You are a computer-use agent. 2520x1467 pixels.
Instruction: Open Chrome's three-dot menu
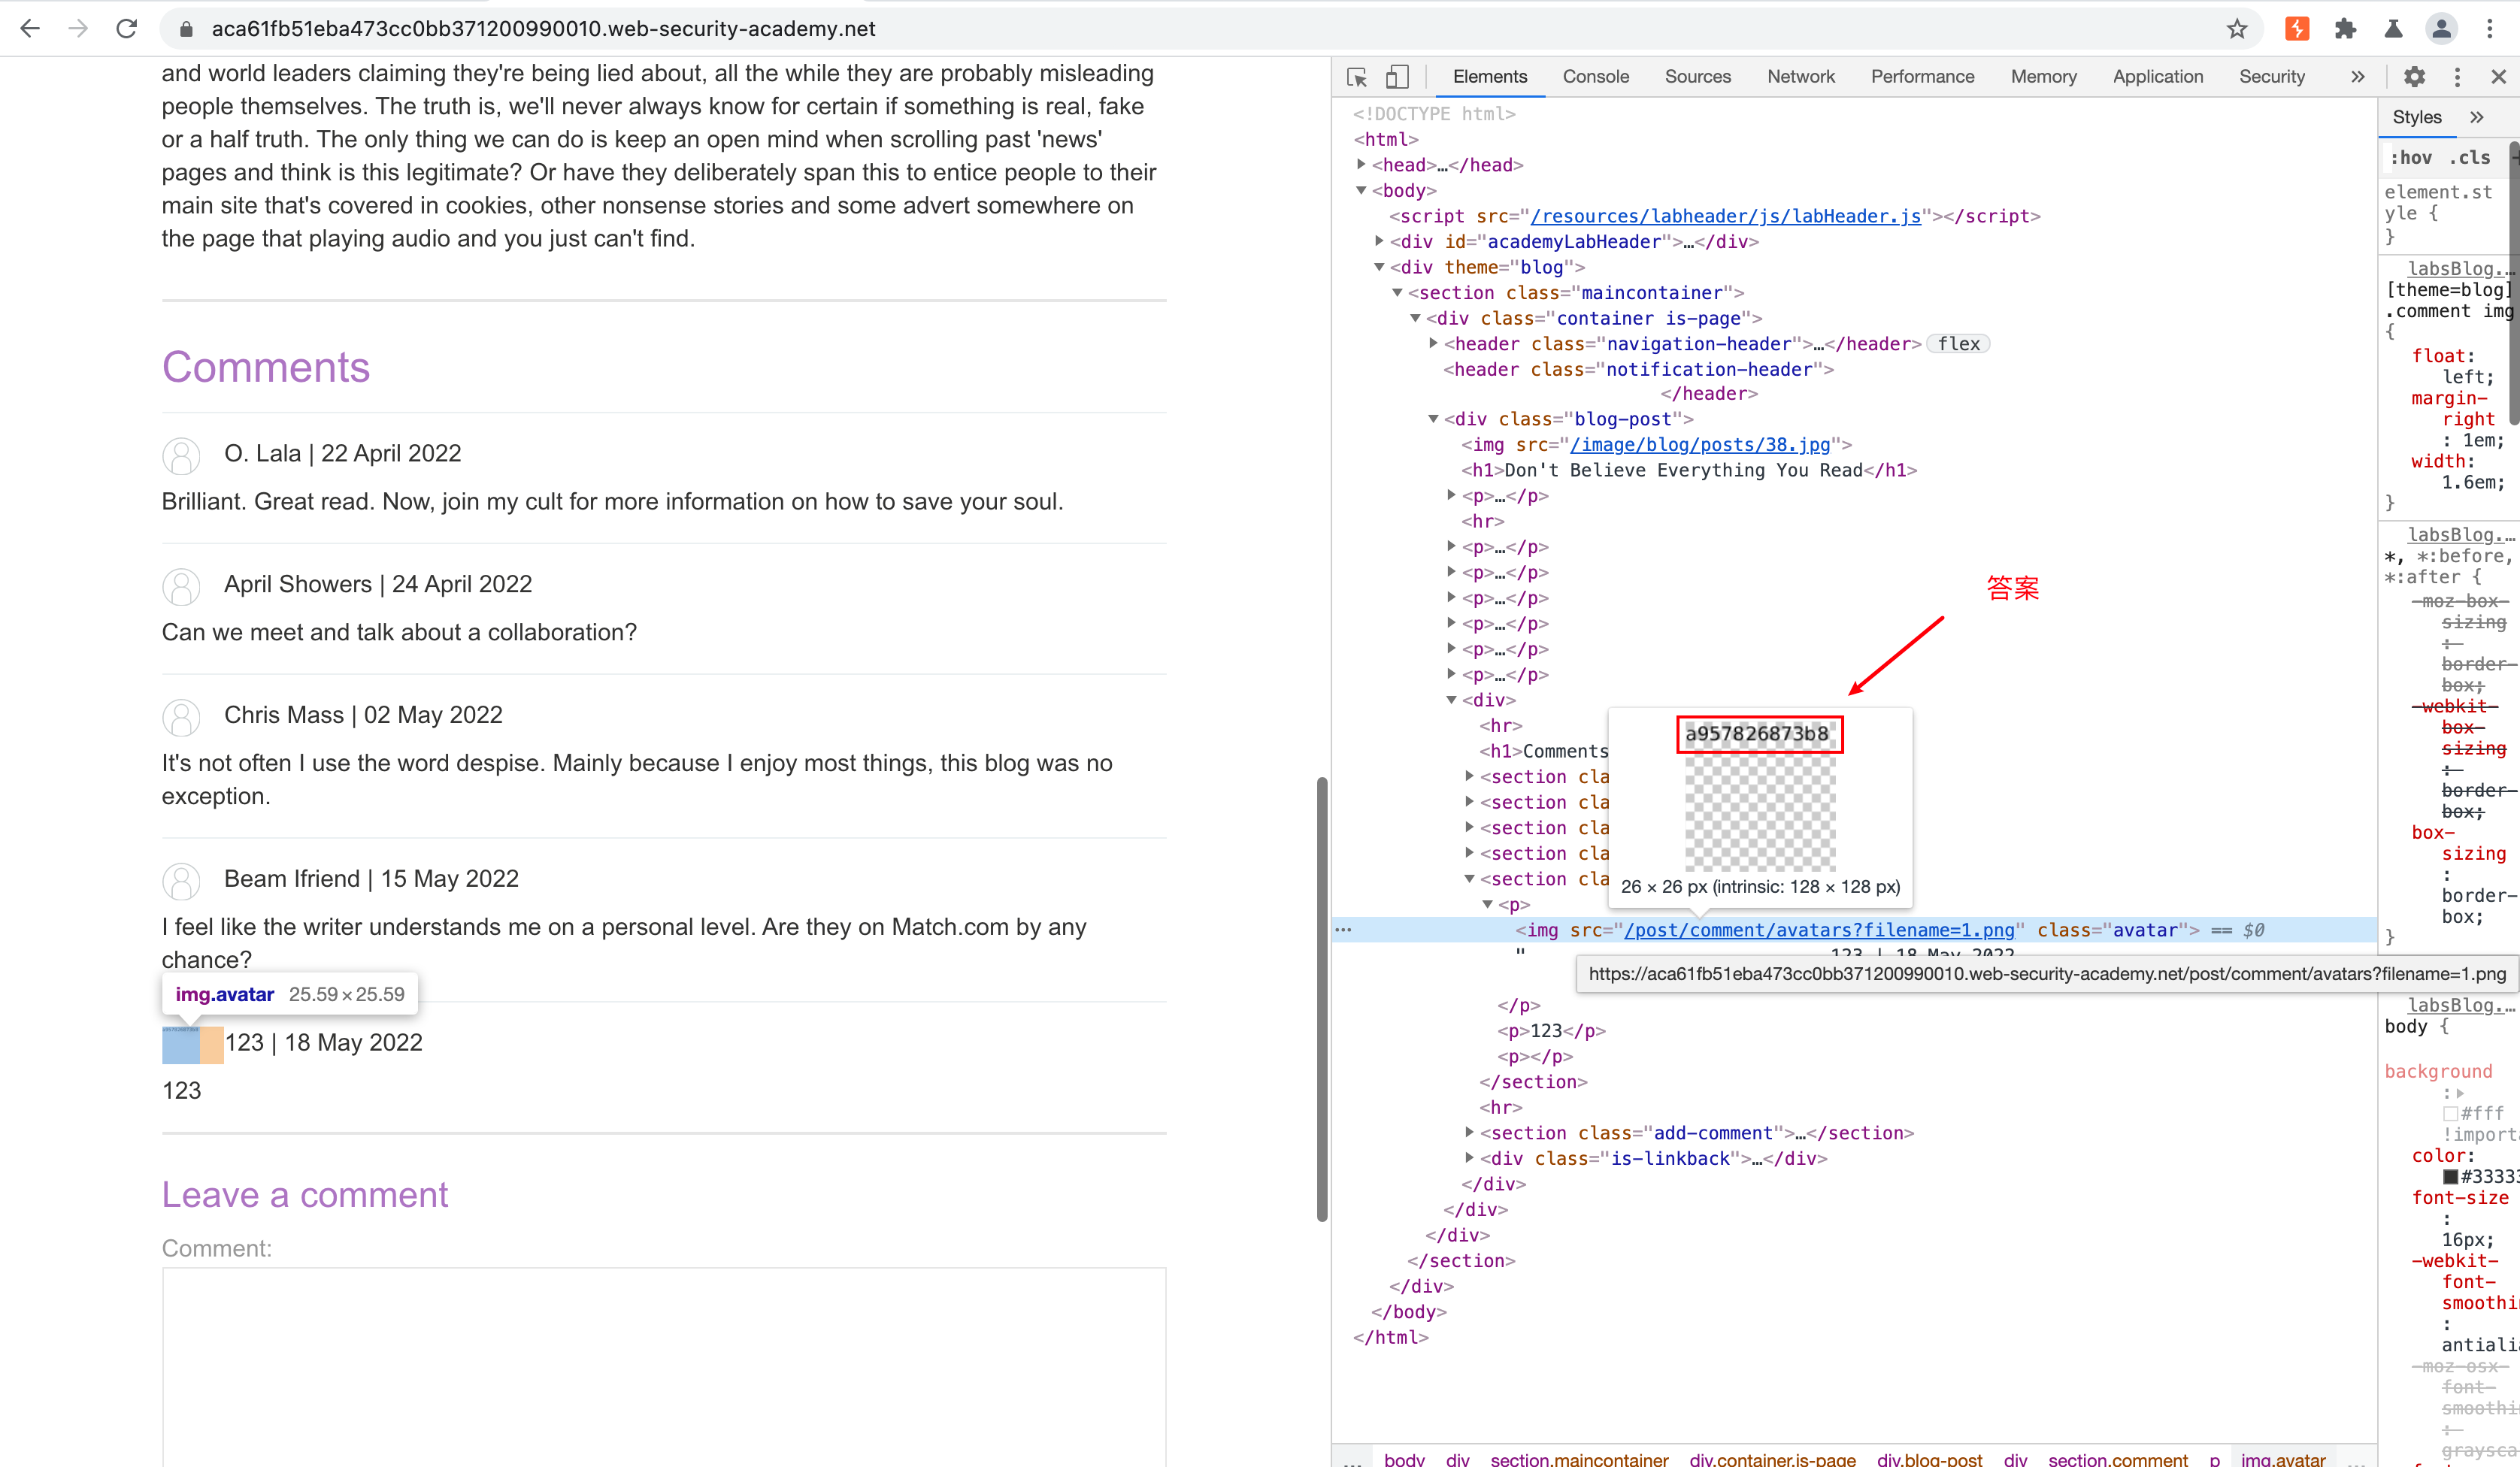tap(2490, 28)
